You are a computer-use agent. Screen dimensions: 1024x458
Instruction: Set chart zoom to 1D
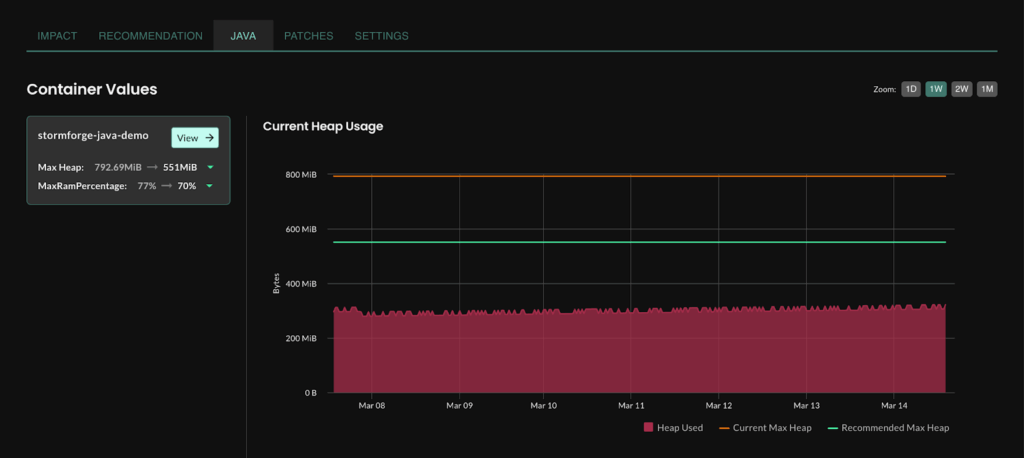(x=911, y=89)
